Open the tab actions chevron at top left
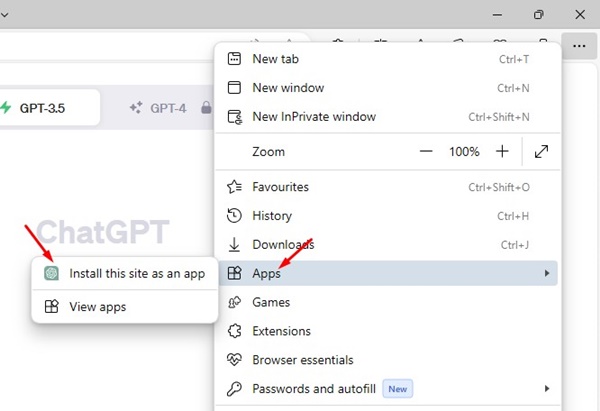The image size is (600, 411). [4, 15]
